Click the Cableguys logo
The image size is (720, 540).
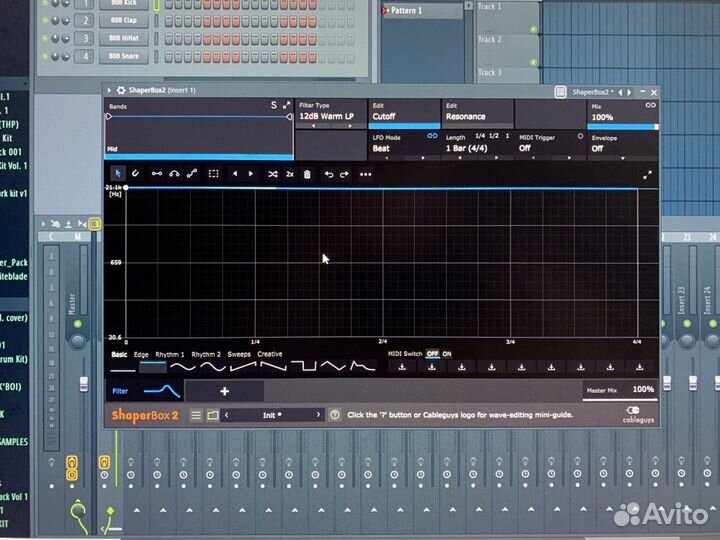pyautogui.click(x=638, y=415)
